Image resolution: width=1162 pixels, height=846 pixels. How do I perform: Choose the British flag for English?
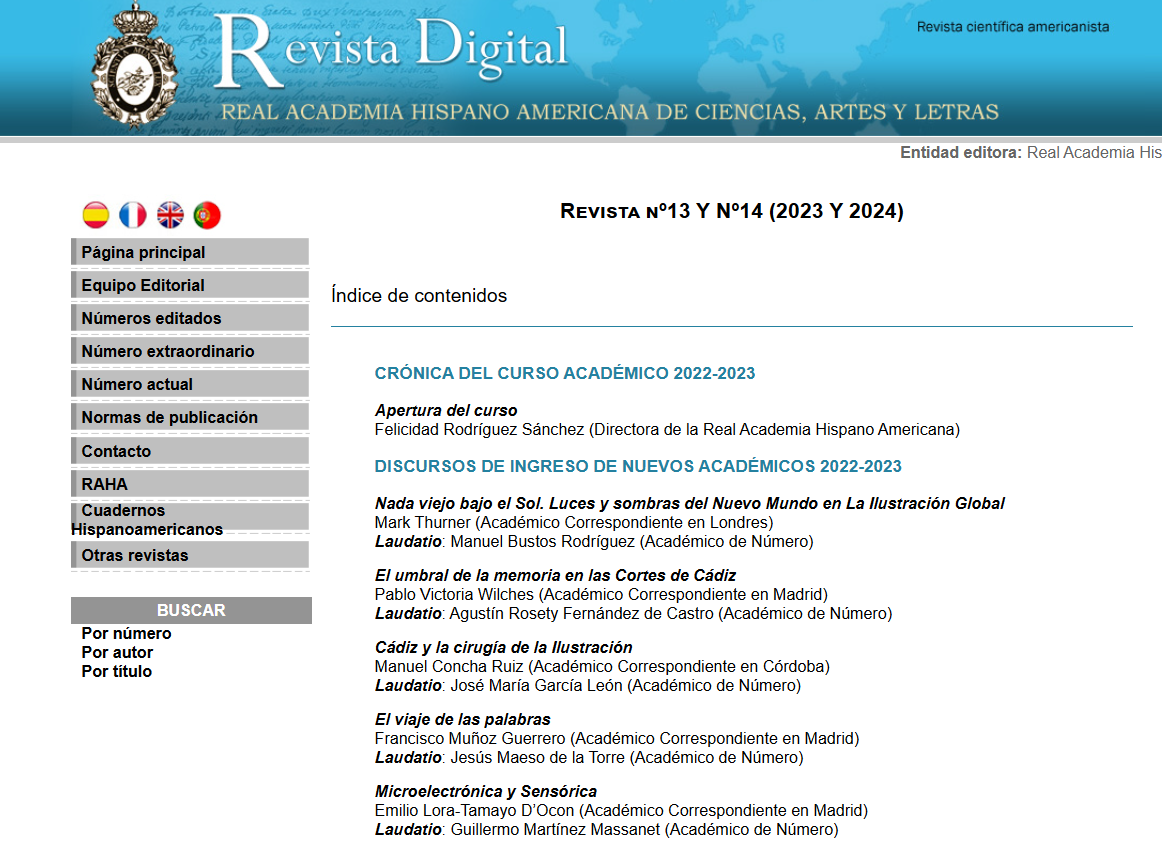point(170,215)
